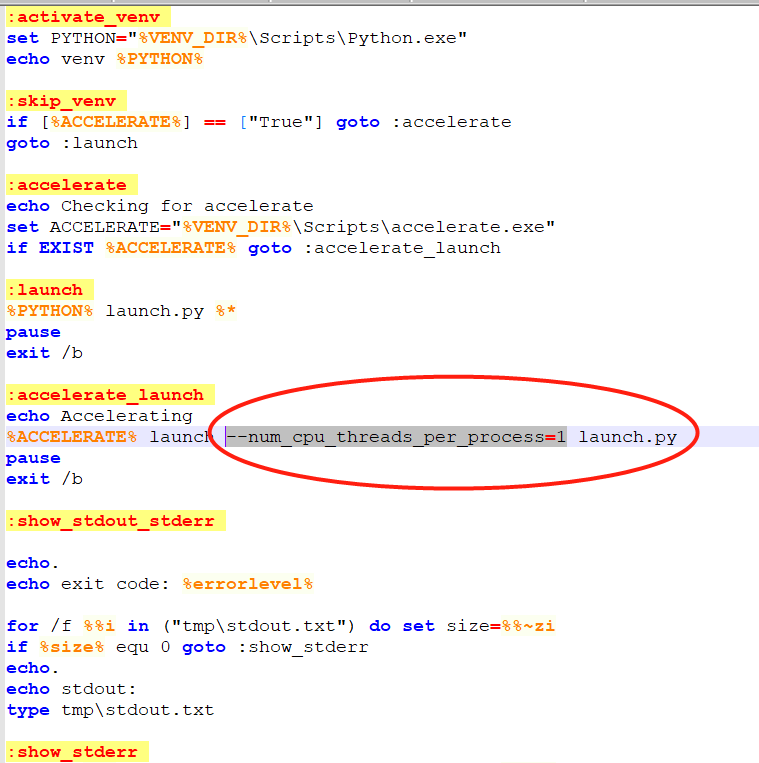Click the :show_stdout_stderr label
759x763 pixels.
click(x=114, y=521)
